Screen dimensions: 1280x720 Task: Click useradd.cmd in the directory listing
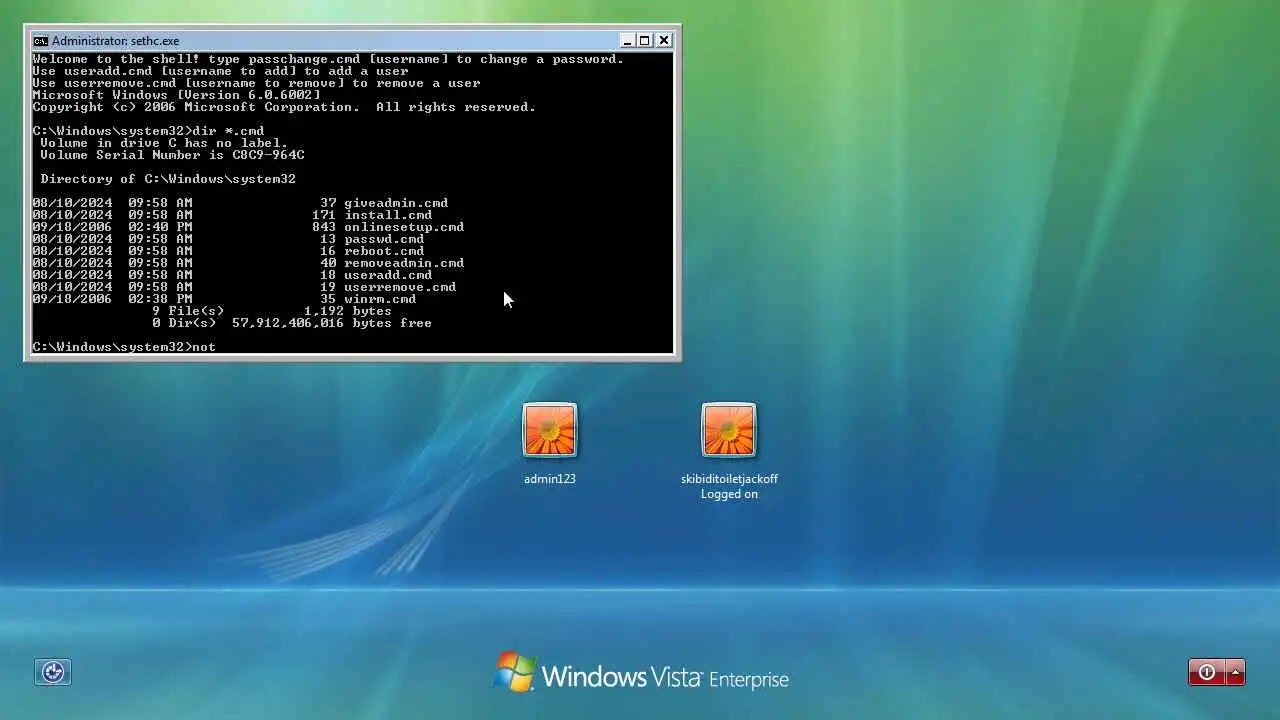pos(388,275)
